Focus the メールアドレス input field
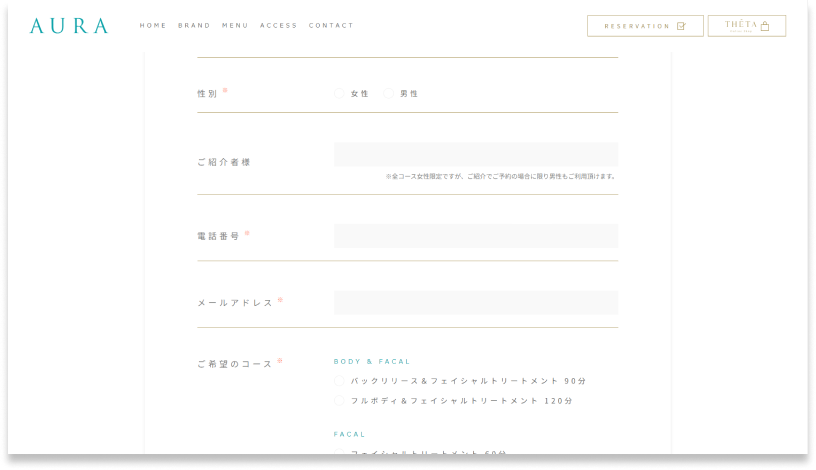Image resolution: width=816 pixels, height=470 pixels. coord(476,303)
